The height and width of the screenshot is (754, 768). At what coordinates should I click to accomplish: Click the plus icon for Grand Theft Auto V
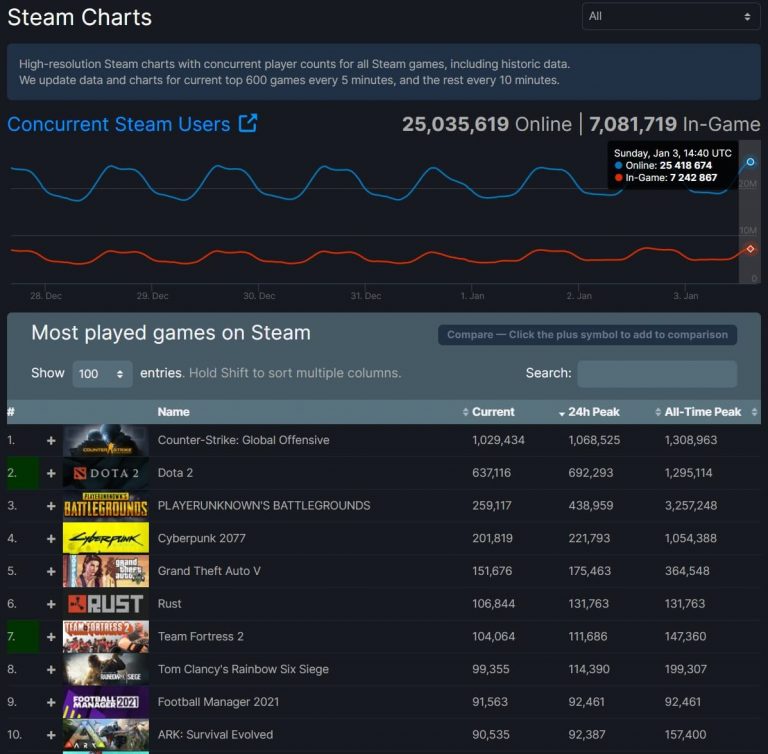(x=51, y=571)
